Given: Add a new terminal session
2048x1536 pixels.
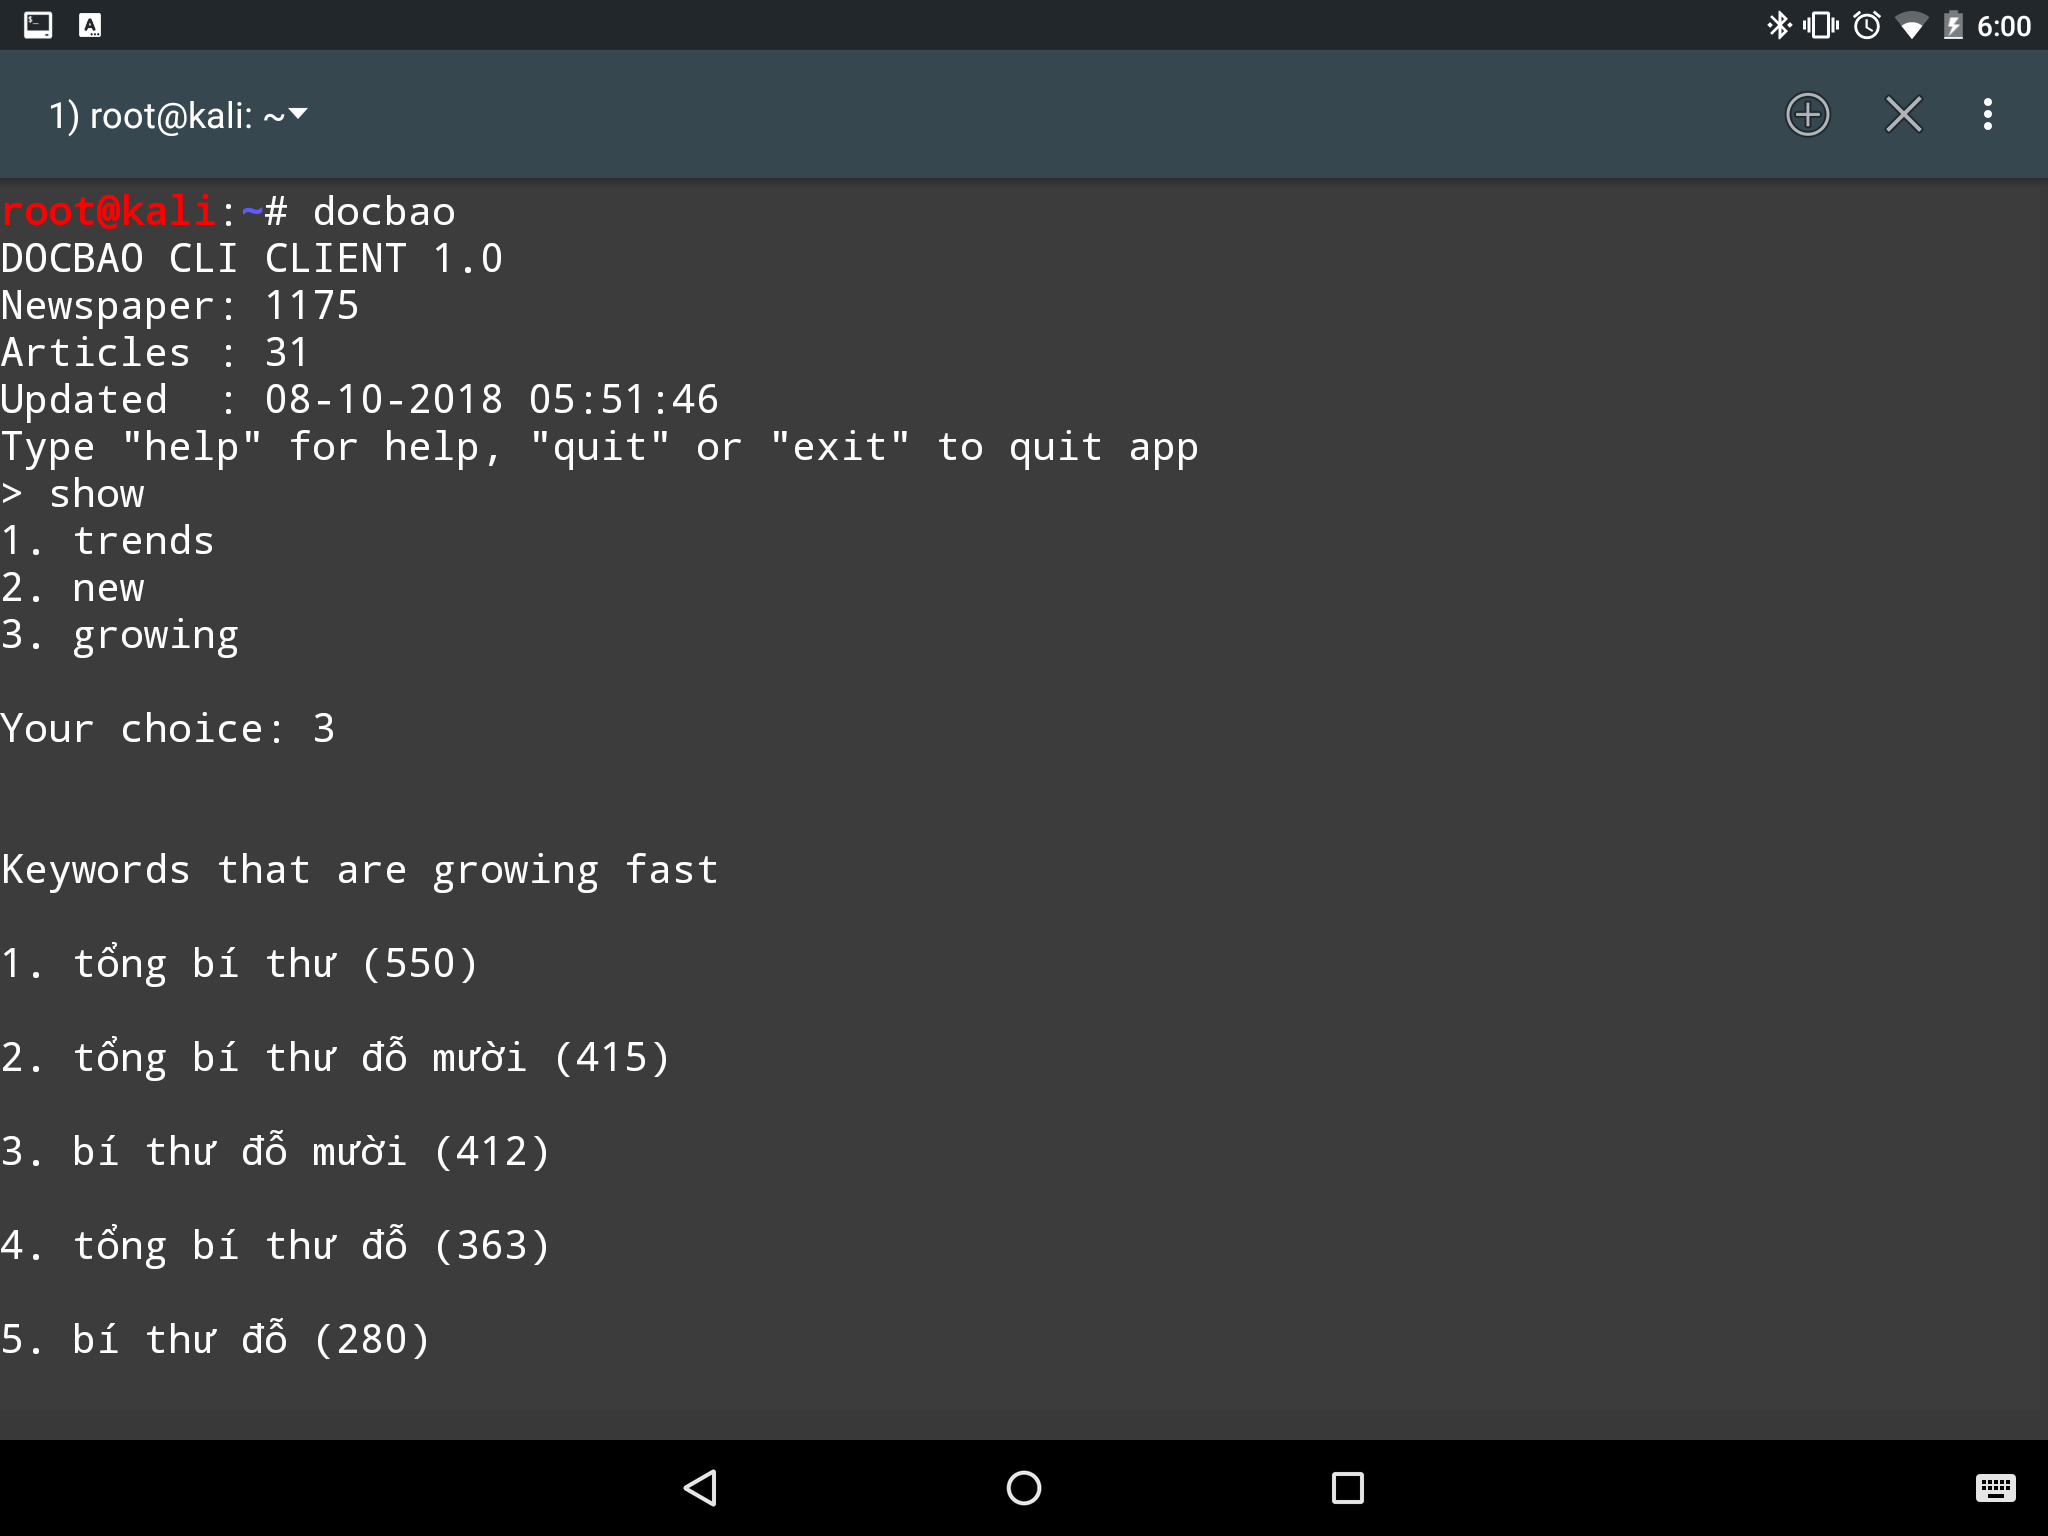Looking at the screenshot, I should [1807, 114].
